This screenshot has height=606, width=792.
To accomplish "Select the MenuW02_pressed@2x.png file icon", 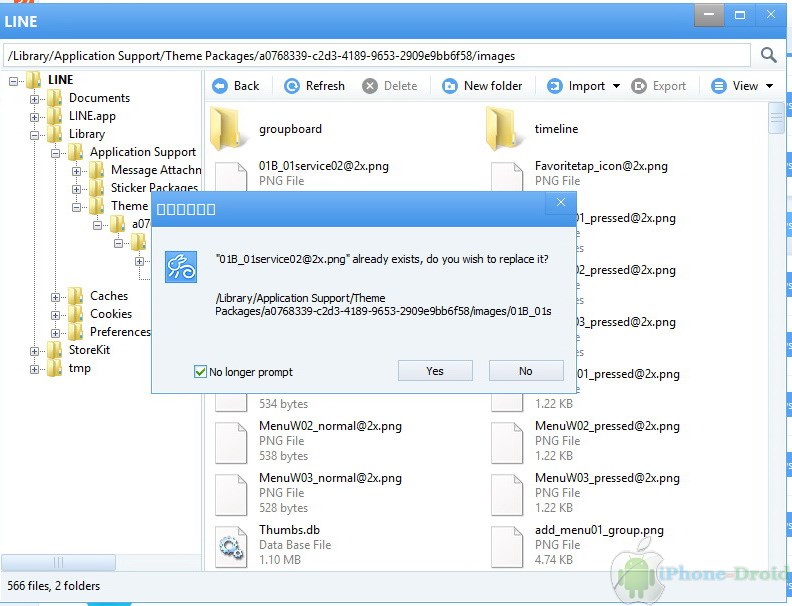I will point(507,443).
